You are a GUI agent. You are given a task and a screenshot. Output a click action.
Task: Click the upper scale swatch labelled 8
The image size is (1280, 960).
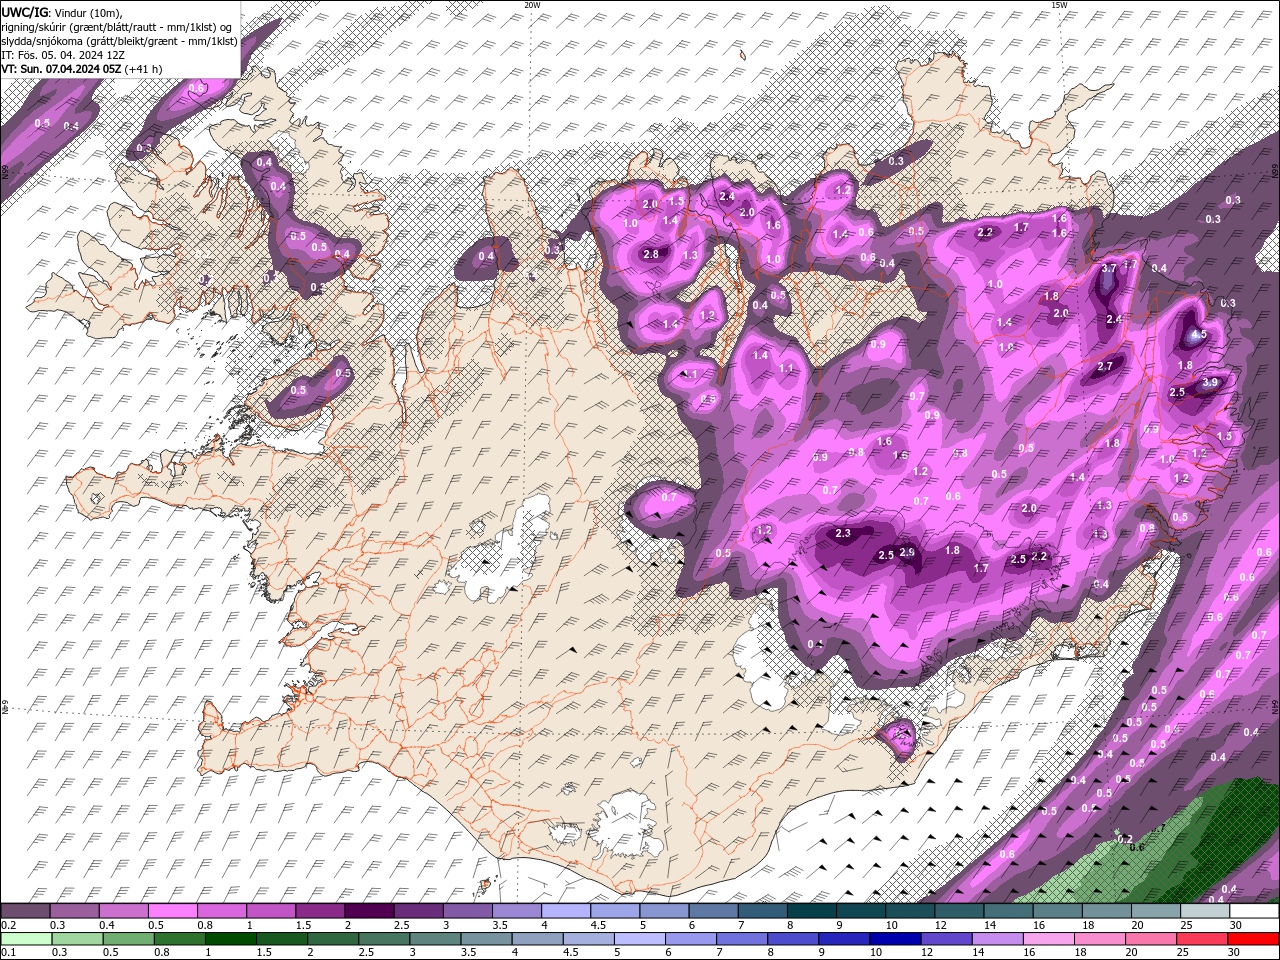(811, 911)
